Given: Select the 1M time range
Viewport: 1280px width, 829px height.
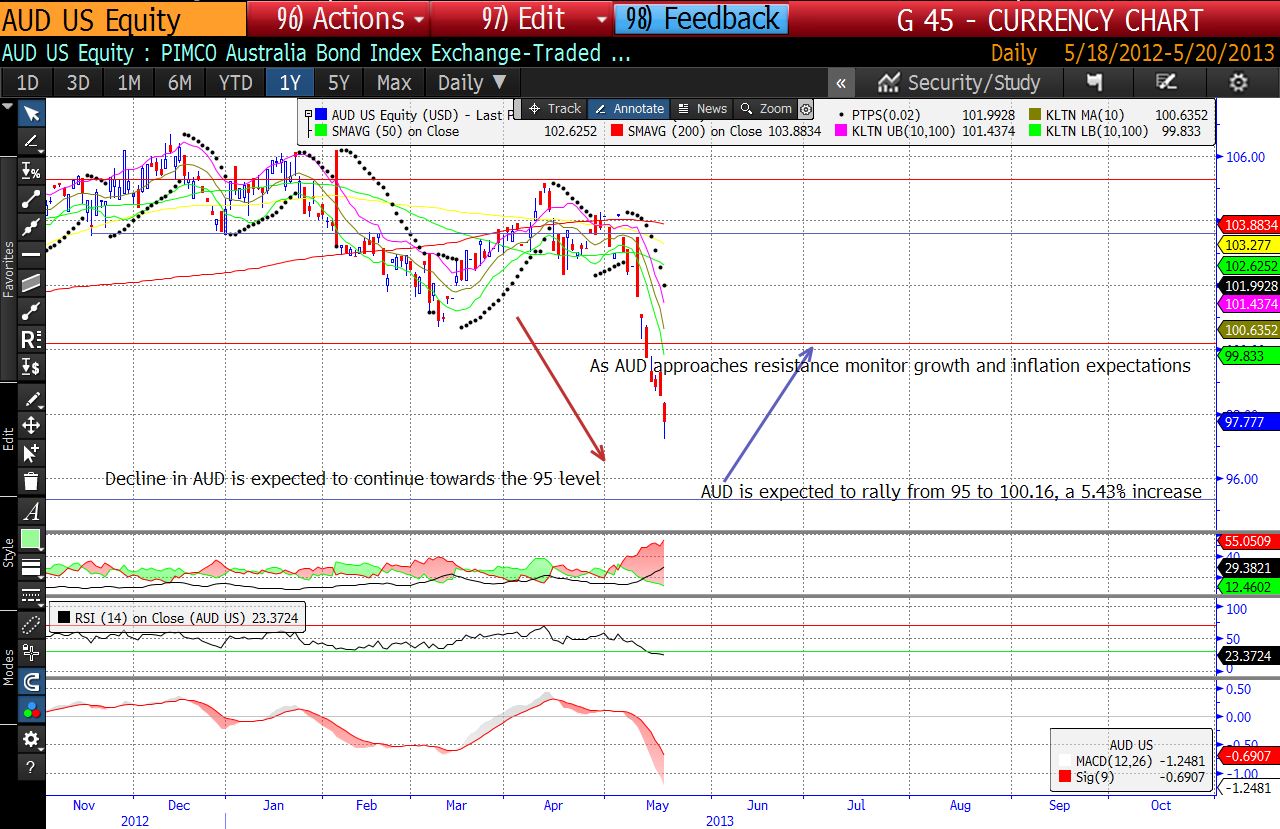Looking at the screenshot, I should [129, 83].
